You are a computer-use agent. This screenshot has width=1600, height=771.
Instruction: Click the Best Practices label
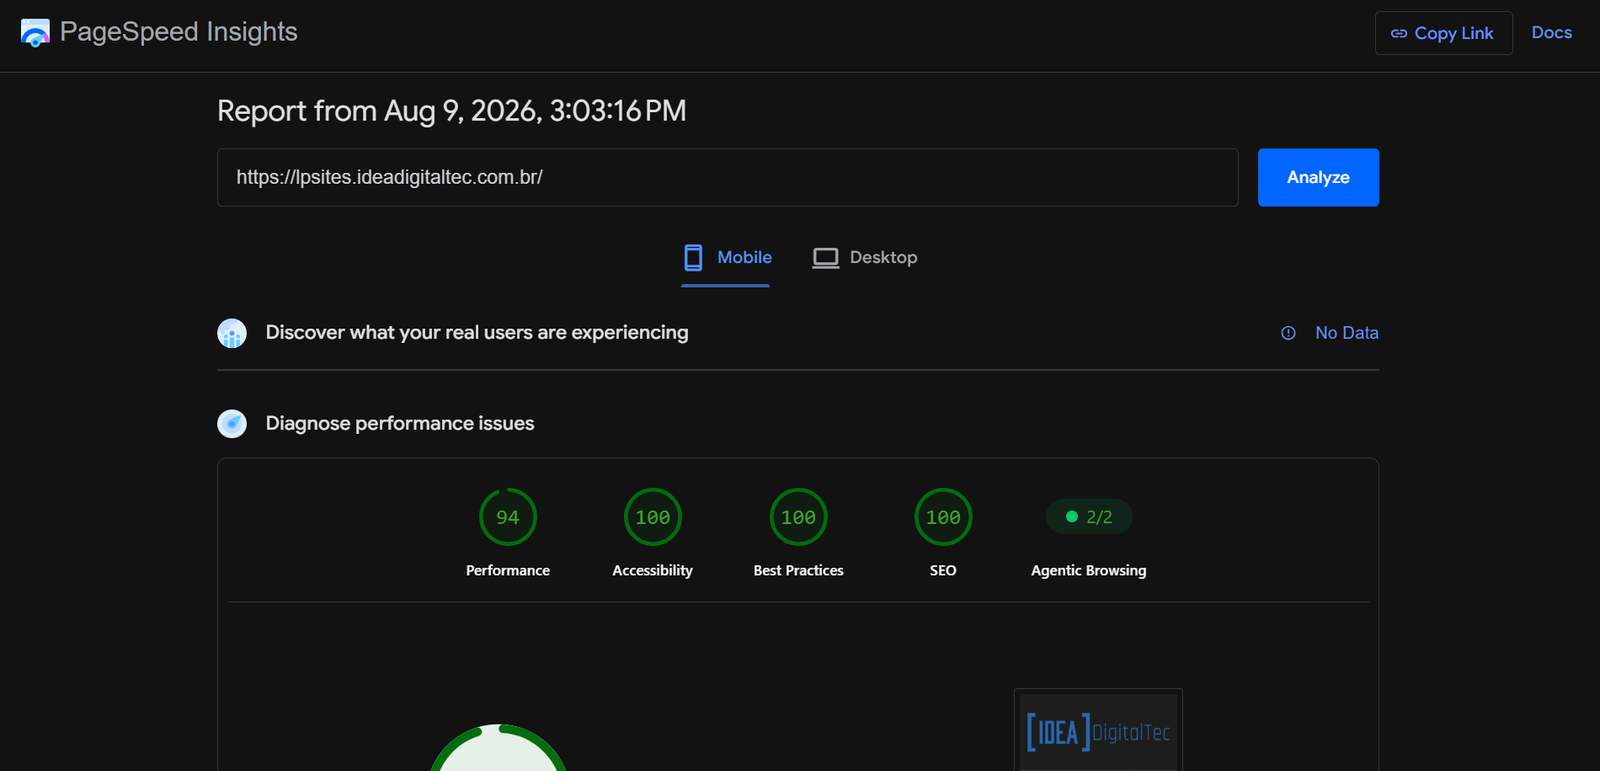[798, 570]
